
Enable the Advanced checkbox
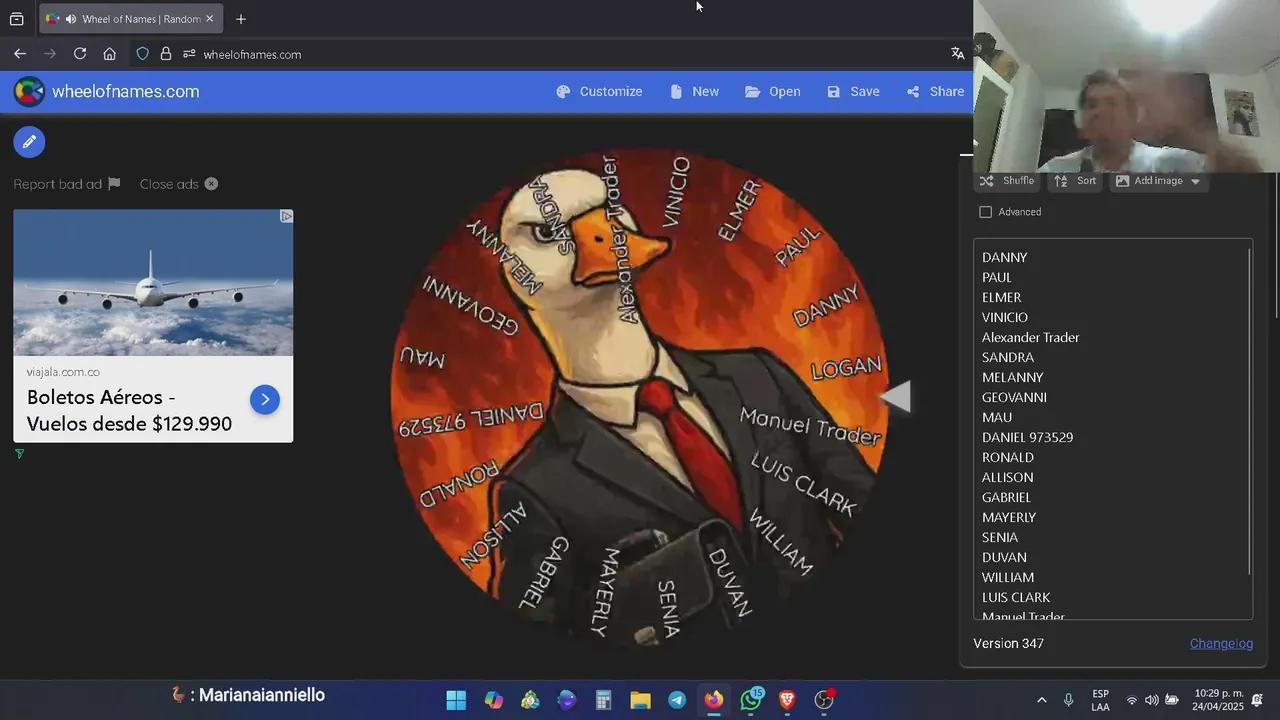(x=986, y=212)
